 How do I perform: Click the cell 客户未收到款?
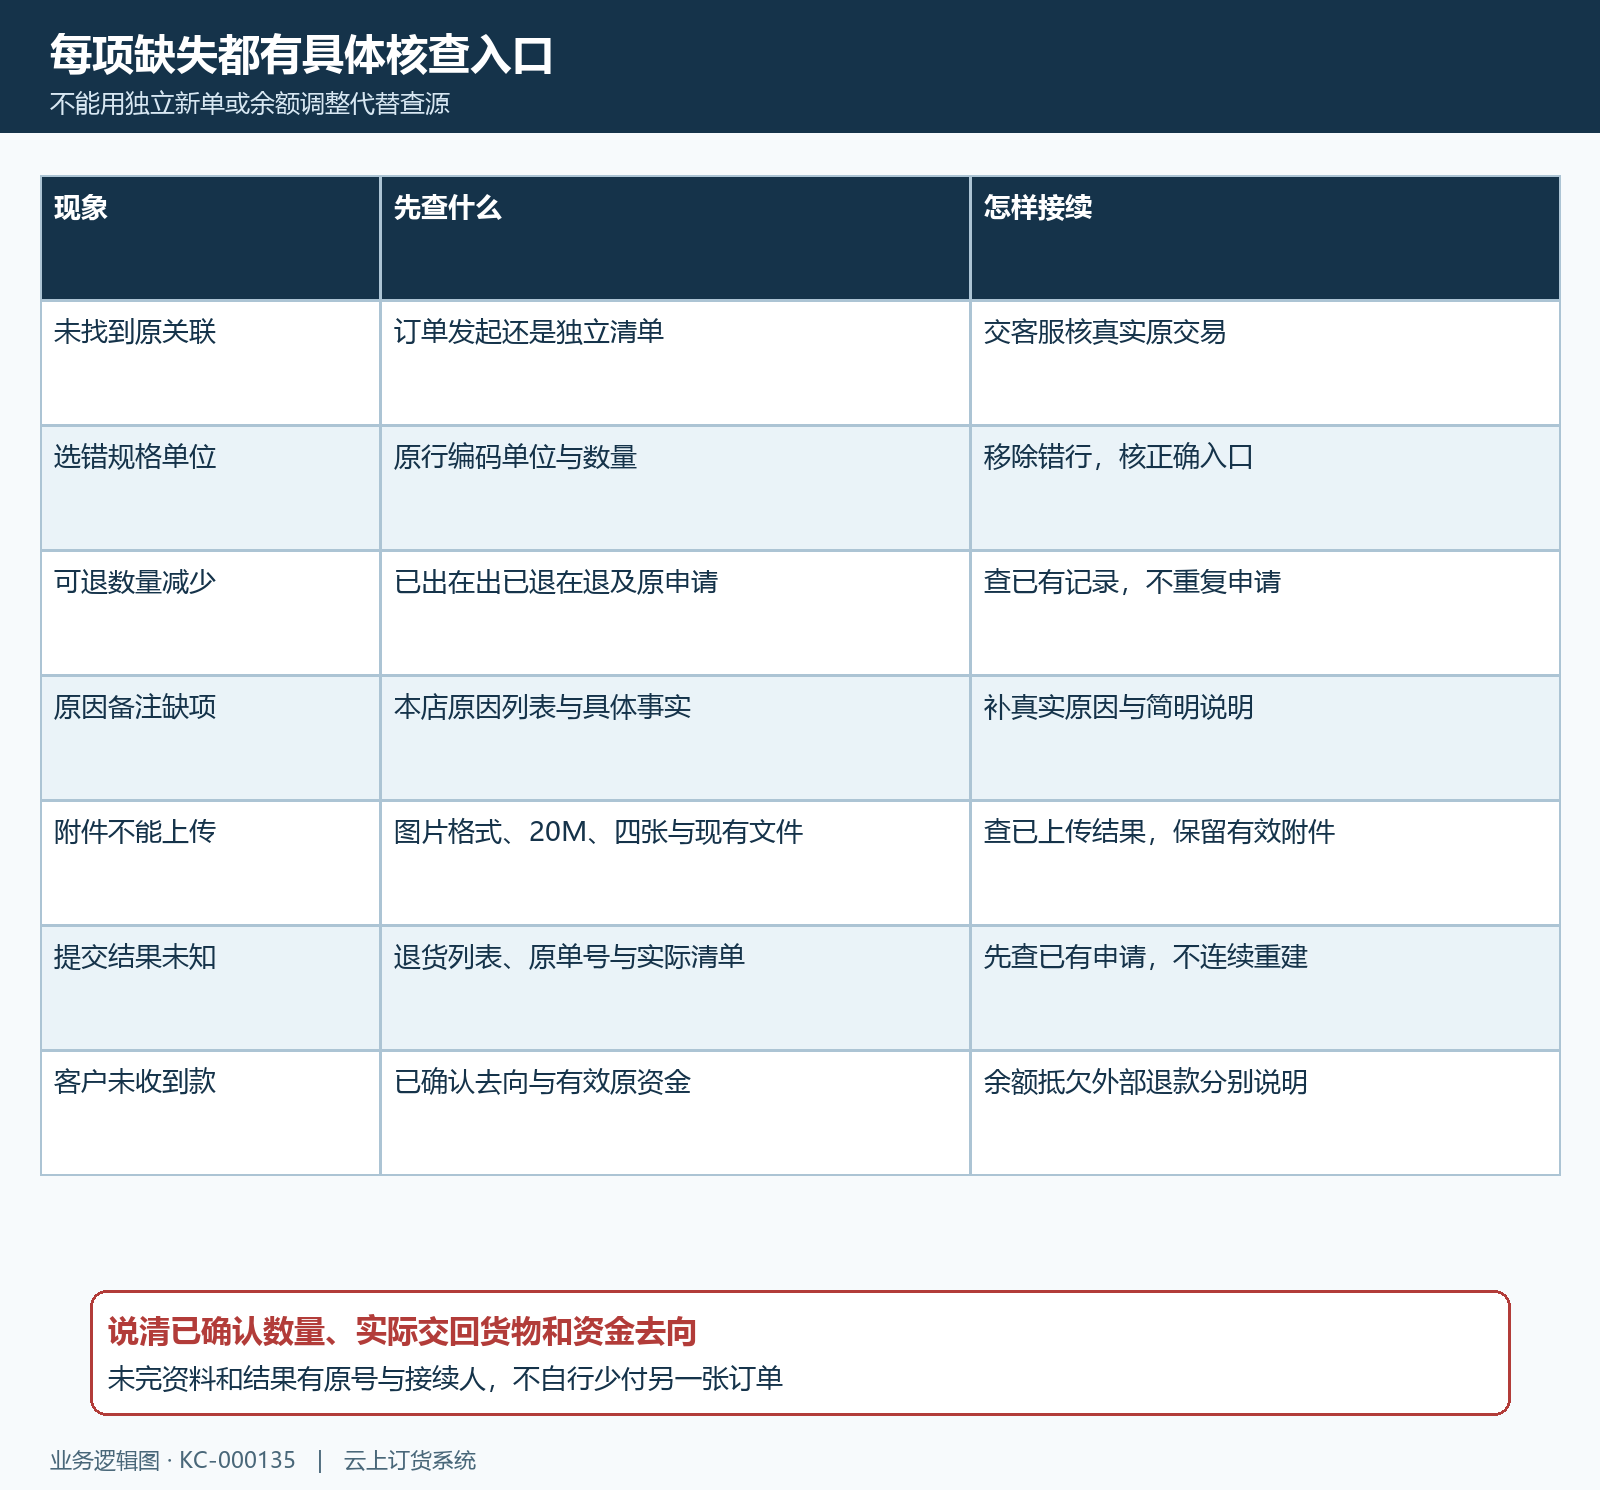tap(210, 1113)
